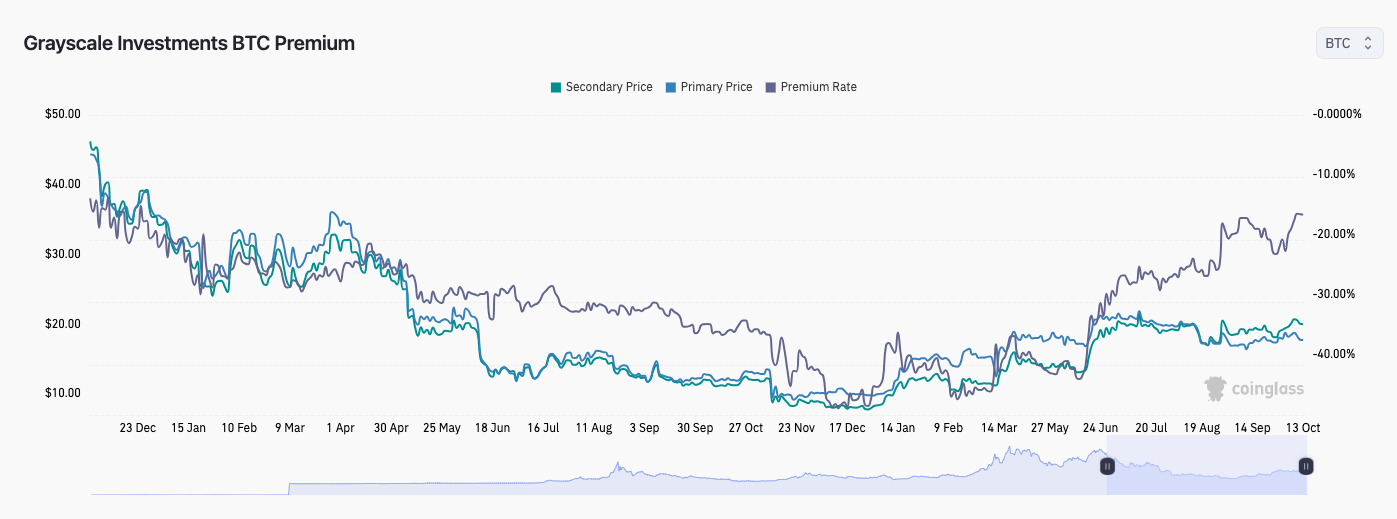Click the highlighted range selection area
Image resolution: width=1397 pixels, height=519 pixels.
click(x=1206, y=465)
